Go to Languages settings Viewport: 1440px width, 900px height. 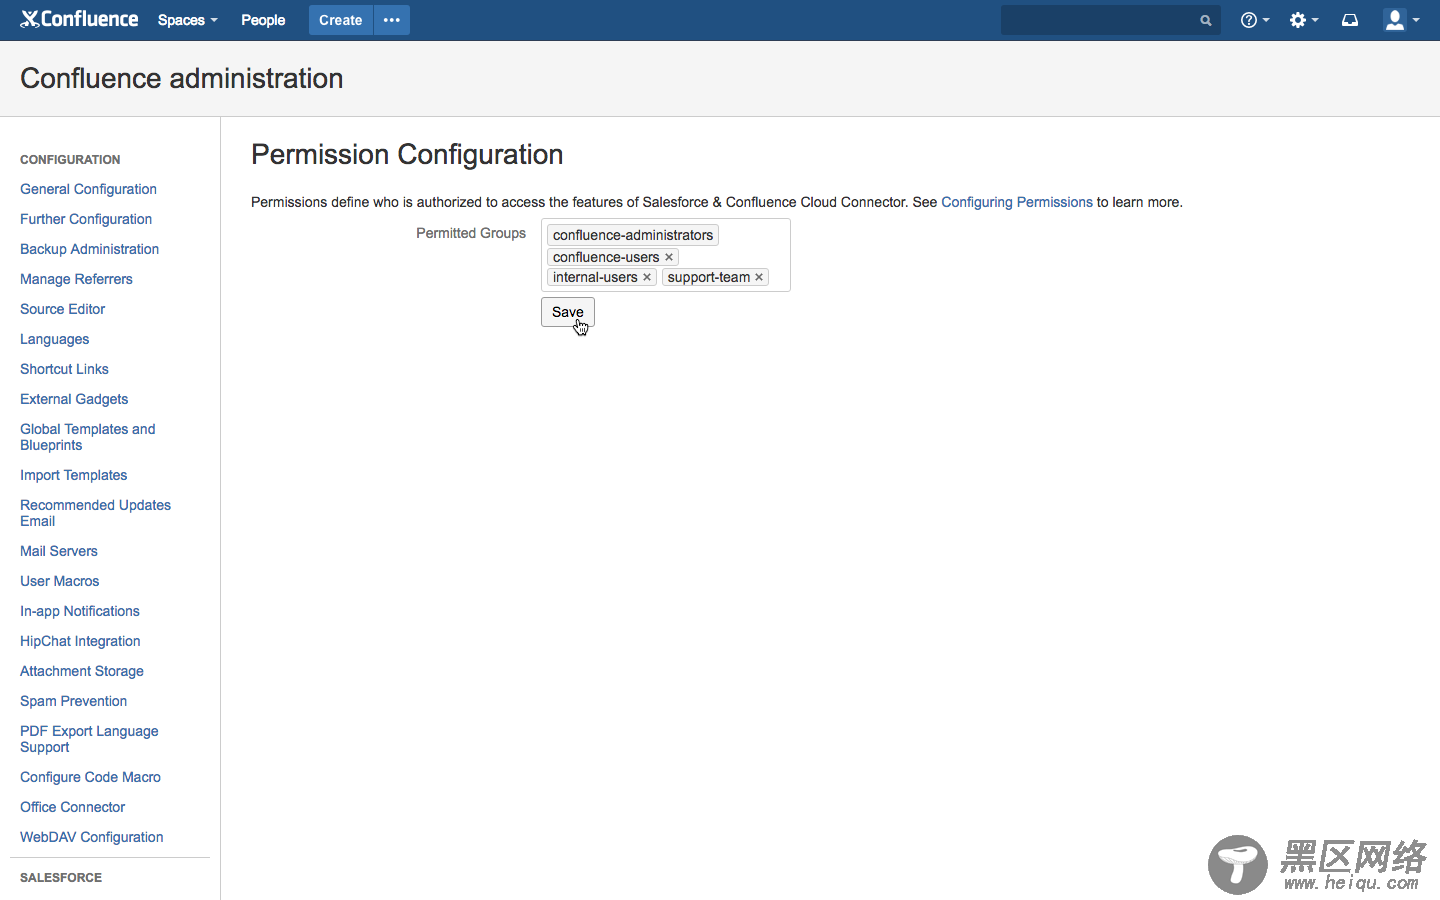(54, 339)
